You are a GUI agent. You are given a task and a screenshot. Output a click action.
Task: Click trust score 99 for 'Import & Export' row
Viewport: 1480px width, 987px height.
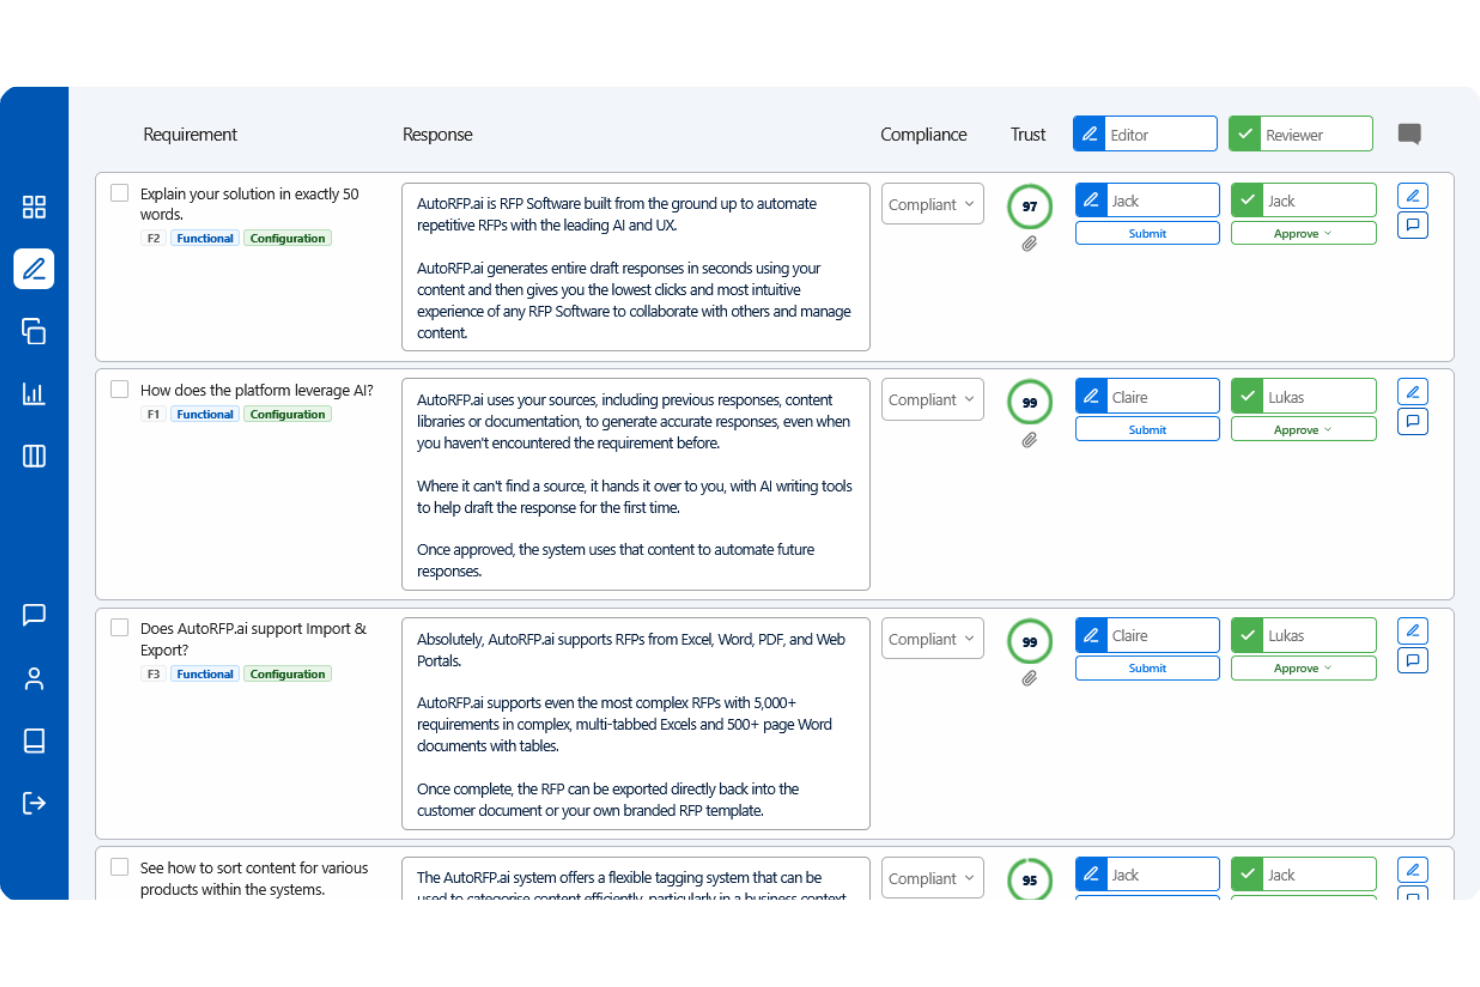point(1030,642)
